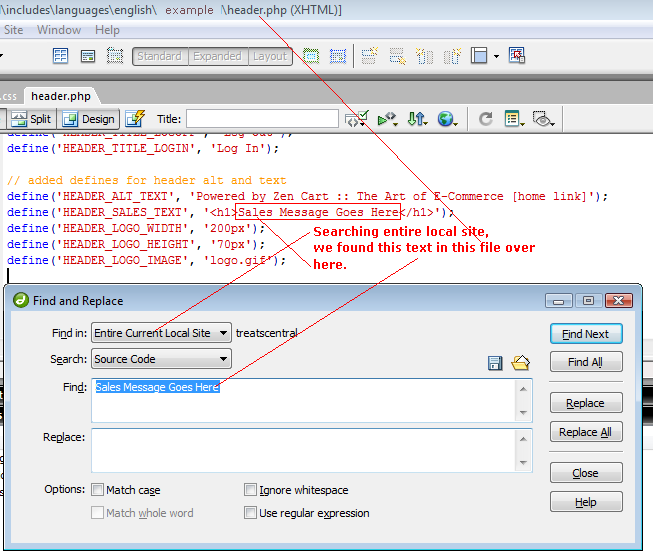653x557 pixels.
Task: Click the Insert Column to the Left icon
Action: click(x=424, y=56)
